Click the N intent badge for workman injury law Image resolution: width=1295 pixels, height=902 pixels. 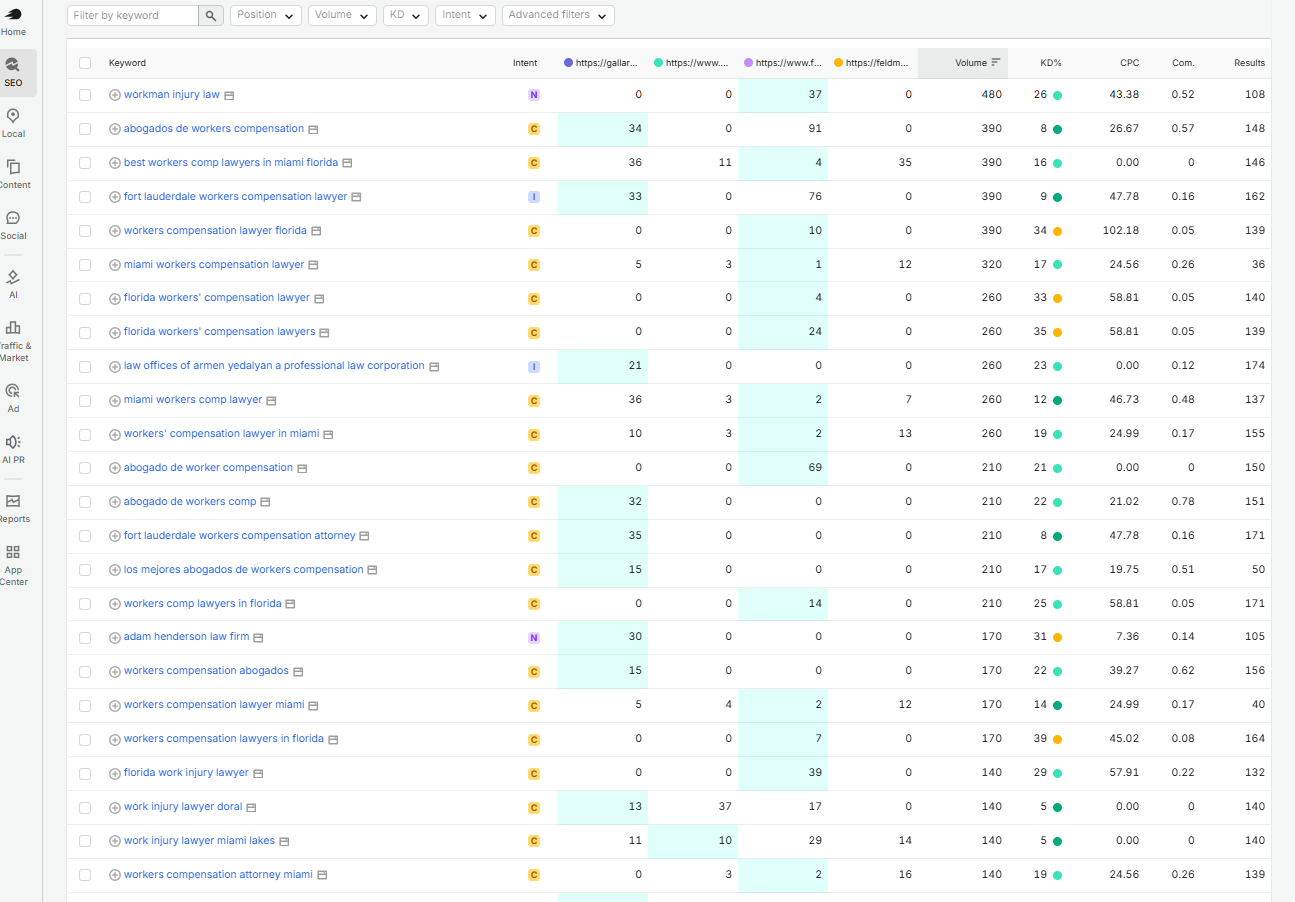coord(533,95)
